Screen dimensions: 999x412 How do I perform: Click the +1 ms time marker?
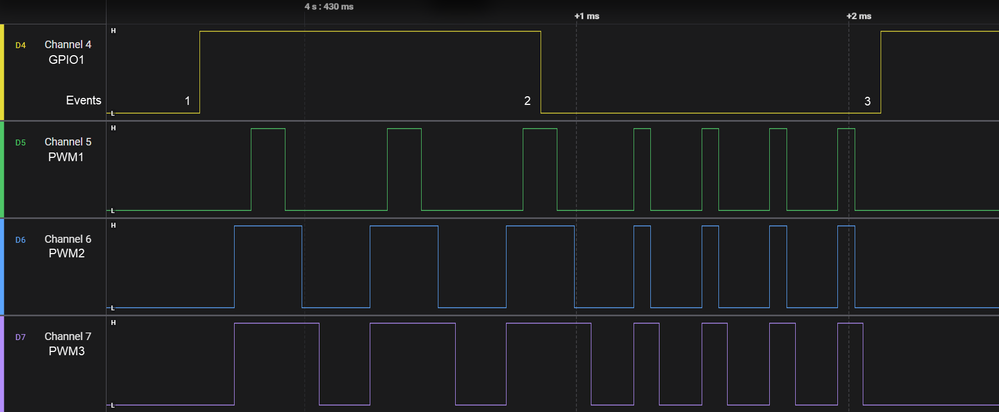[x=587, y=16]
